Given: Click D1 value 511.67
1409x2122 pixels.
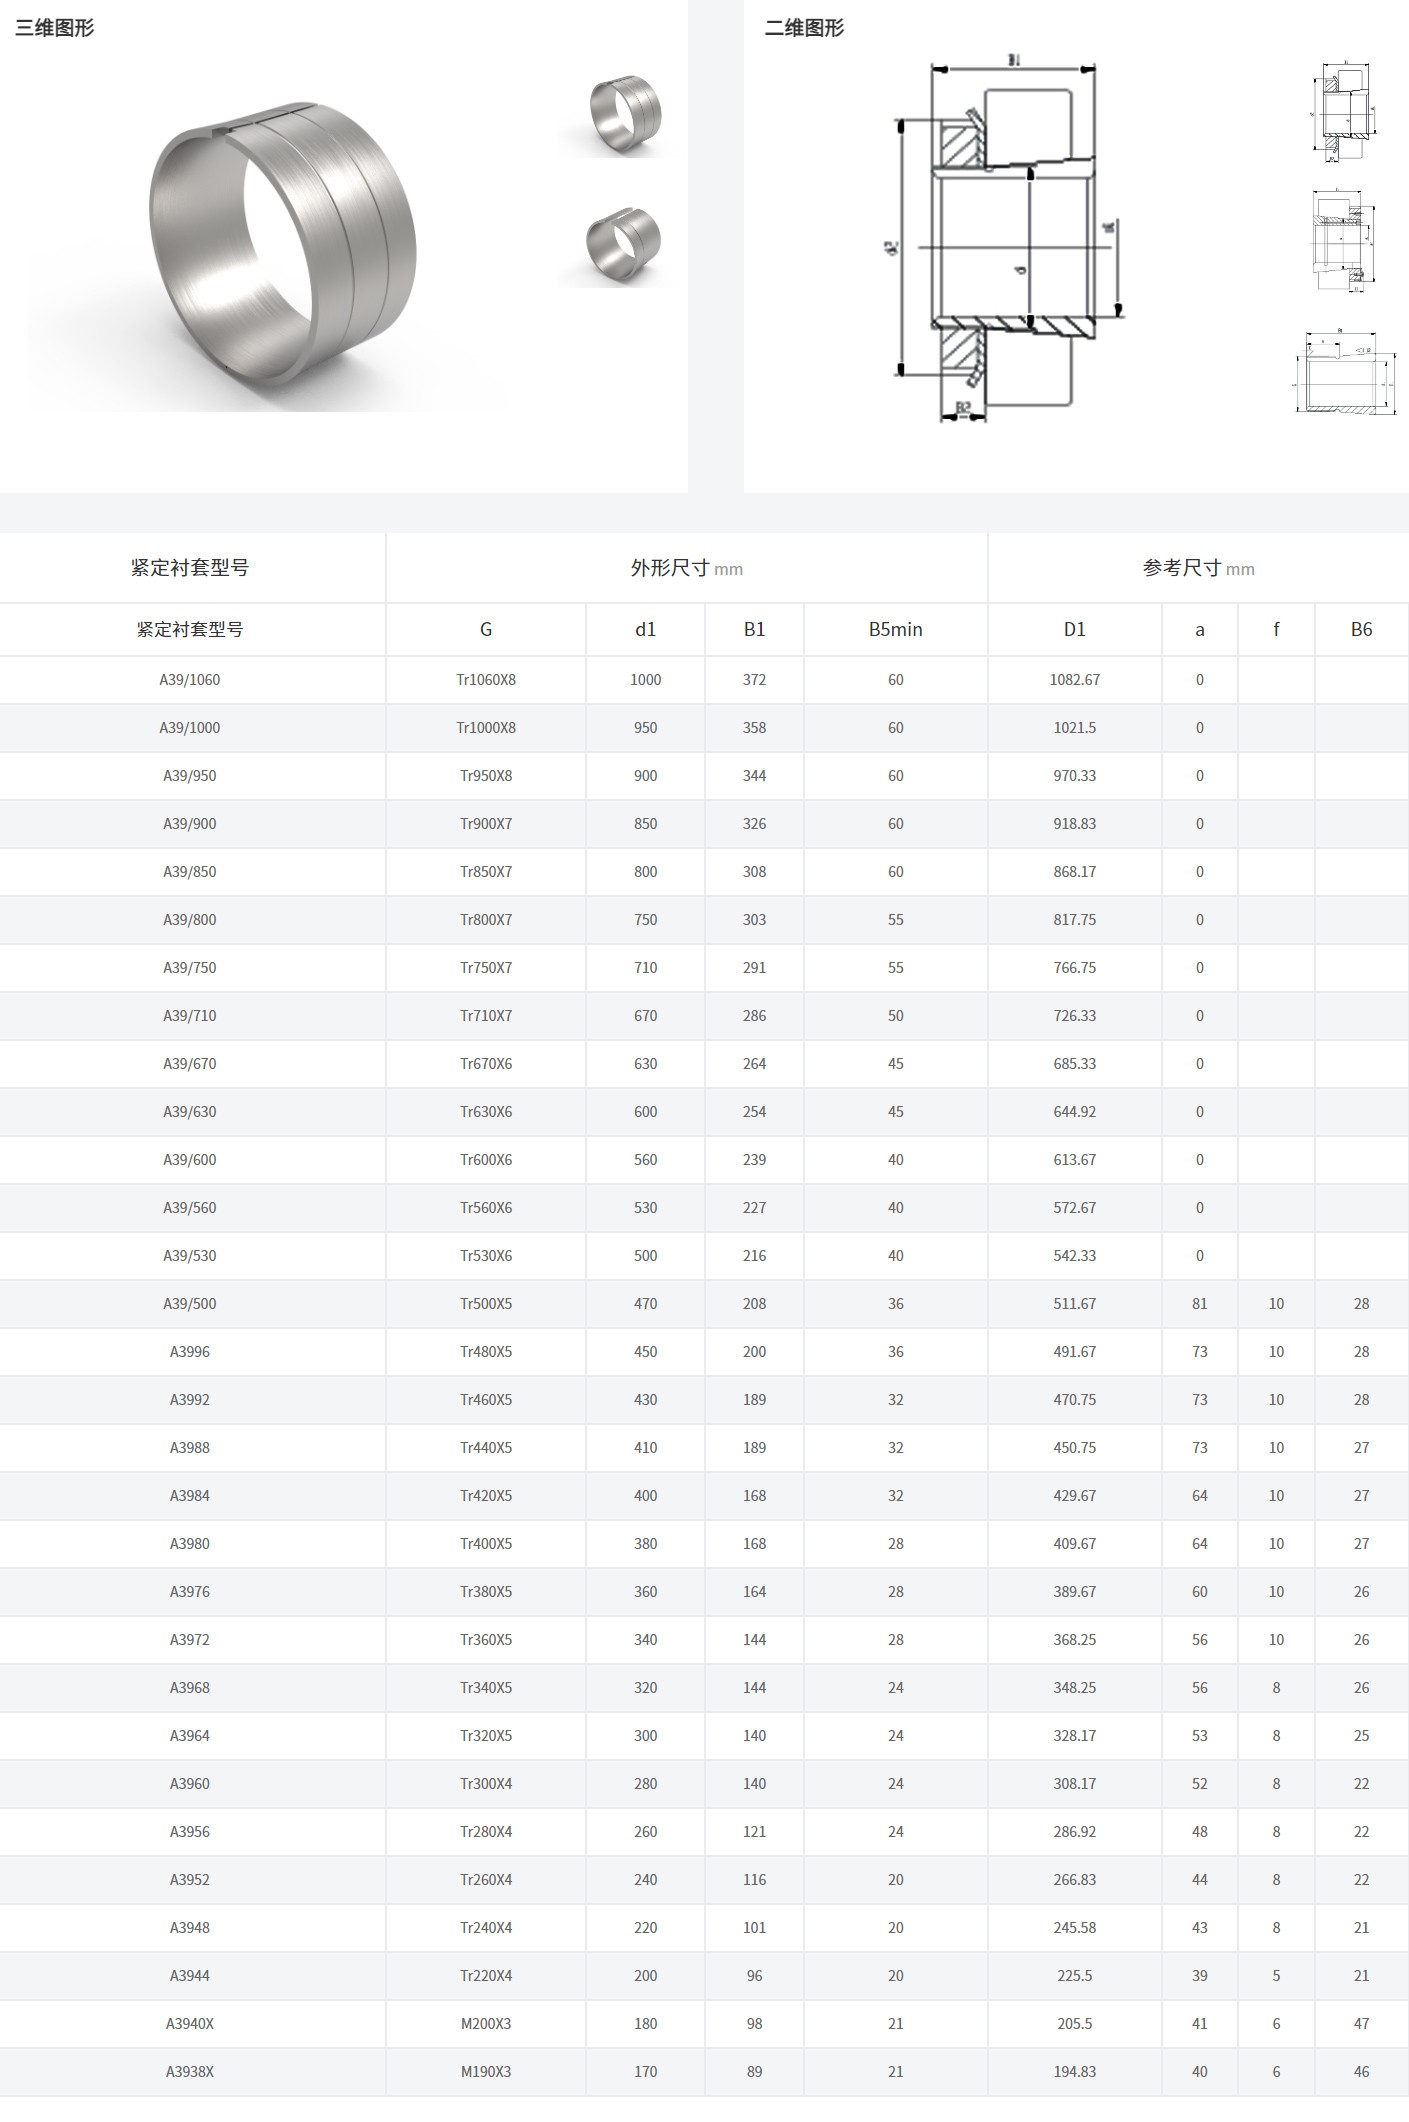Looking at the screenshot, I should [x=1075, y=1304].
